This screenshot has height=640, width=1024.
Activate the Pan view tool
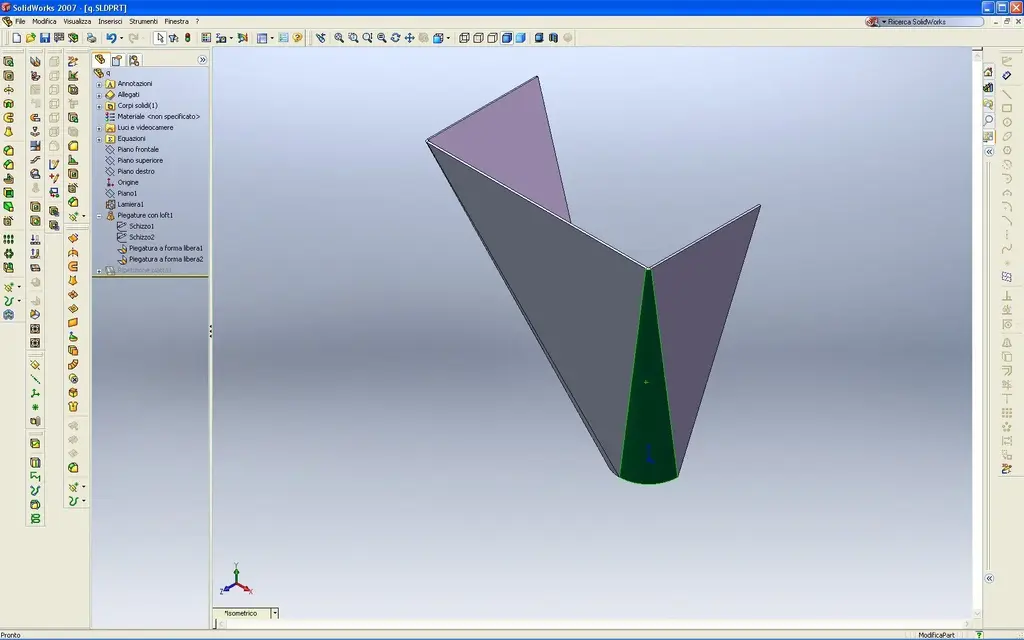(409, 38)
